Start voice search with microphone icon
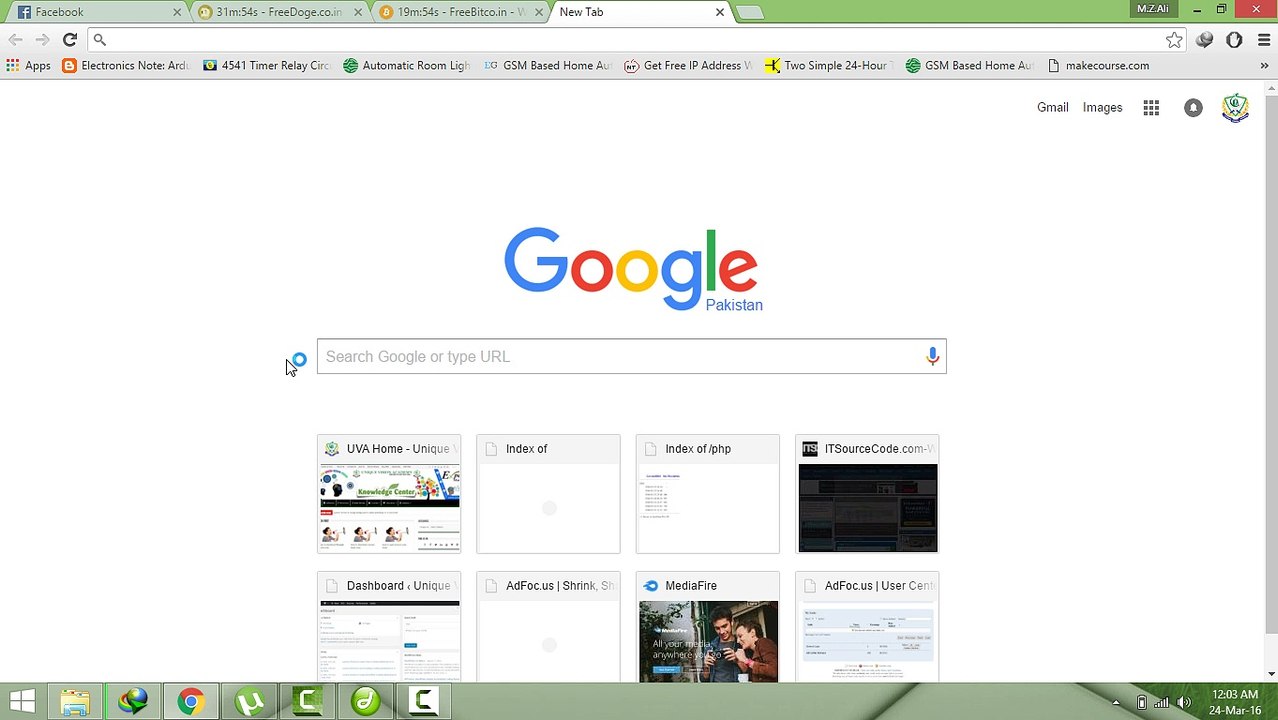Screen dimensions: 1278x720 932,356
